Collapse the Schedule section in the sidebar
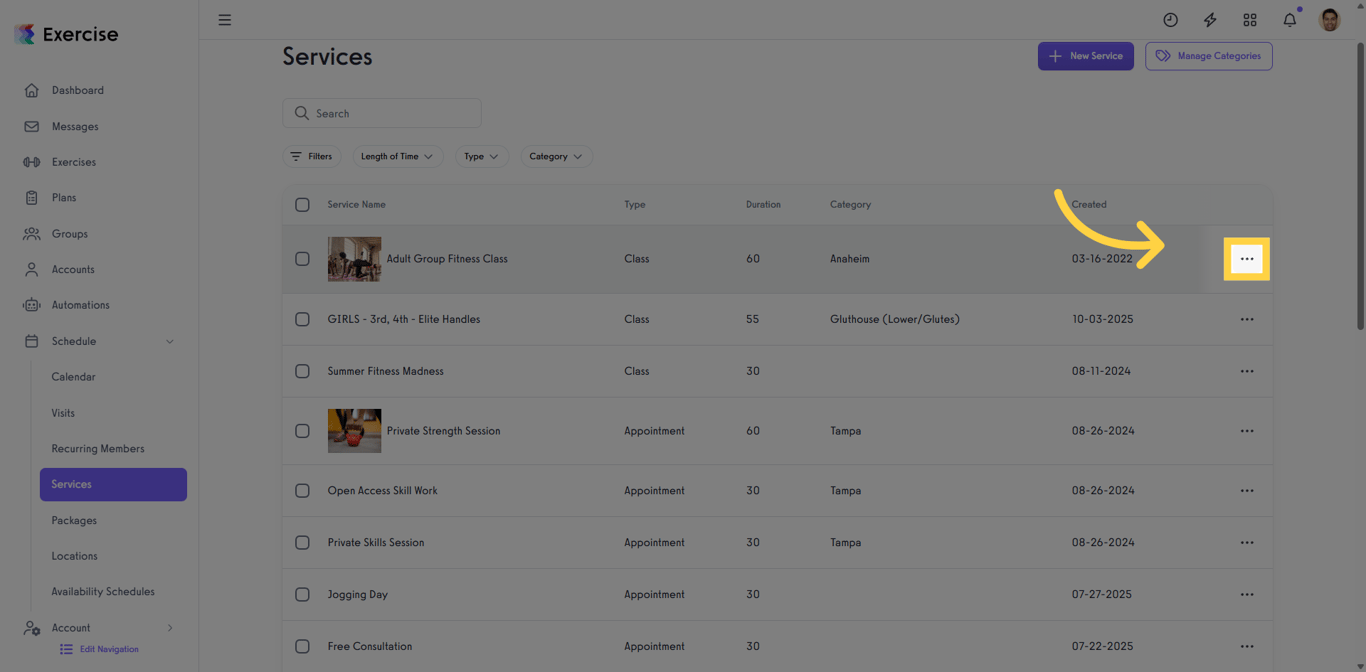This screenshot has height=672, width=1366. pyautogui.click(x=168, y=341)
